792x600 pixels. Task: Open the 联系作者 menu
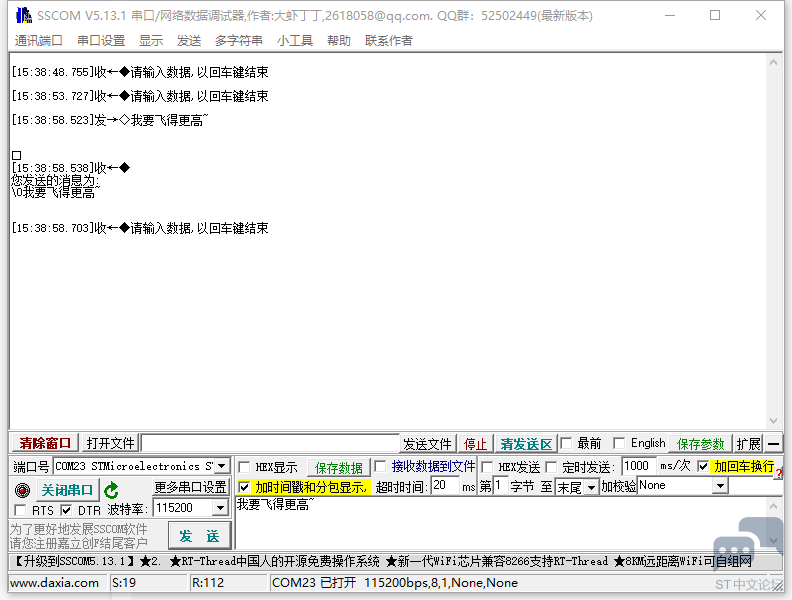(389, 40)
